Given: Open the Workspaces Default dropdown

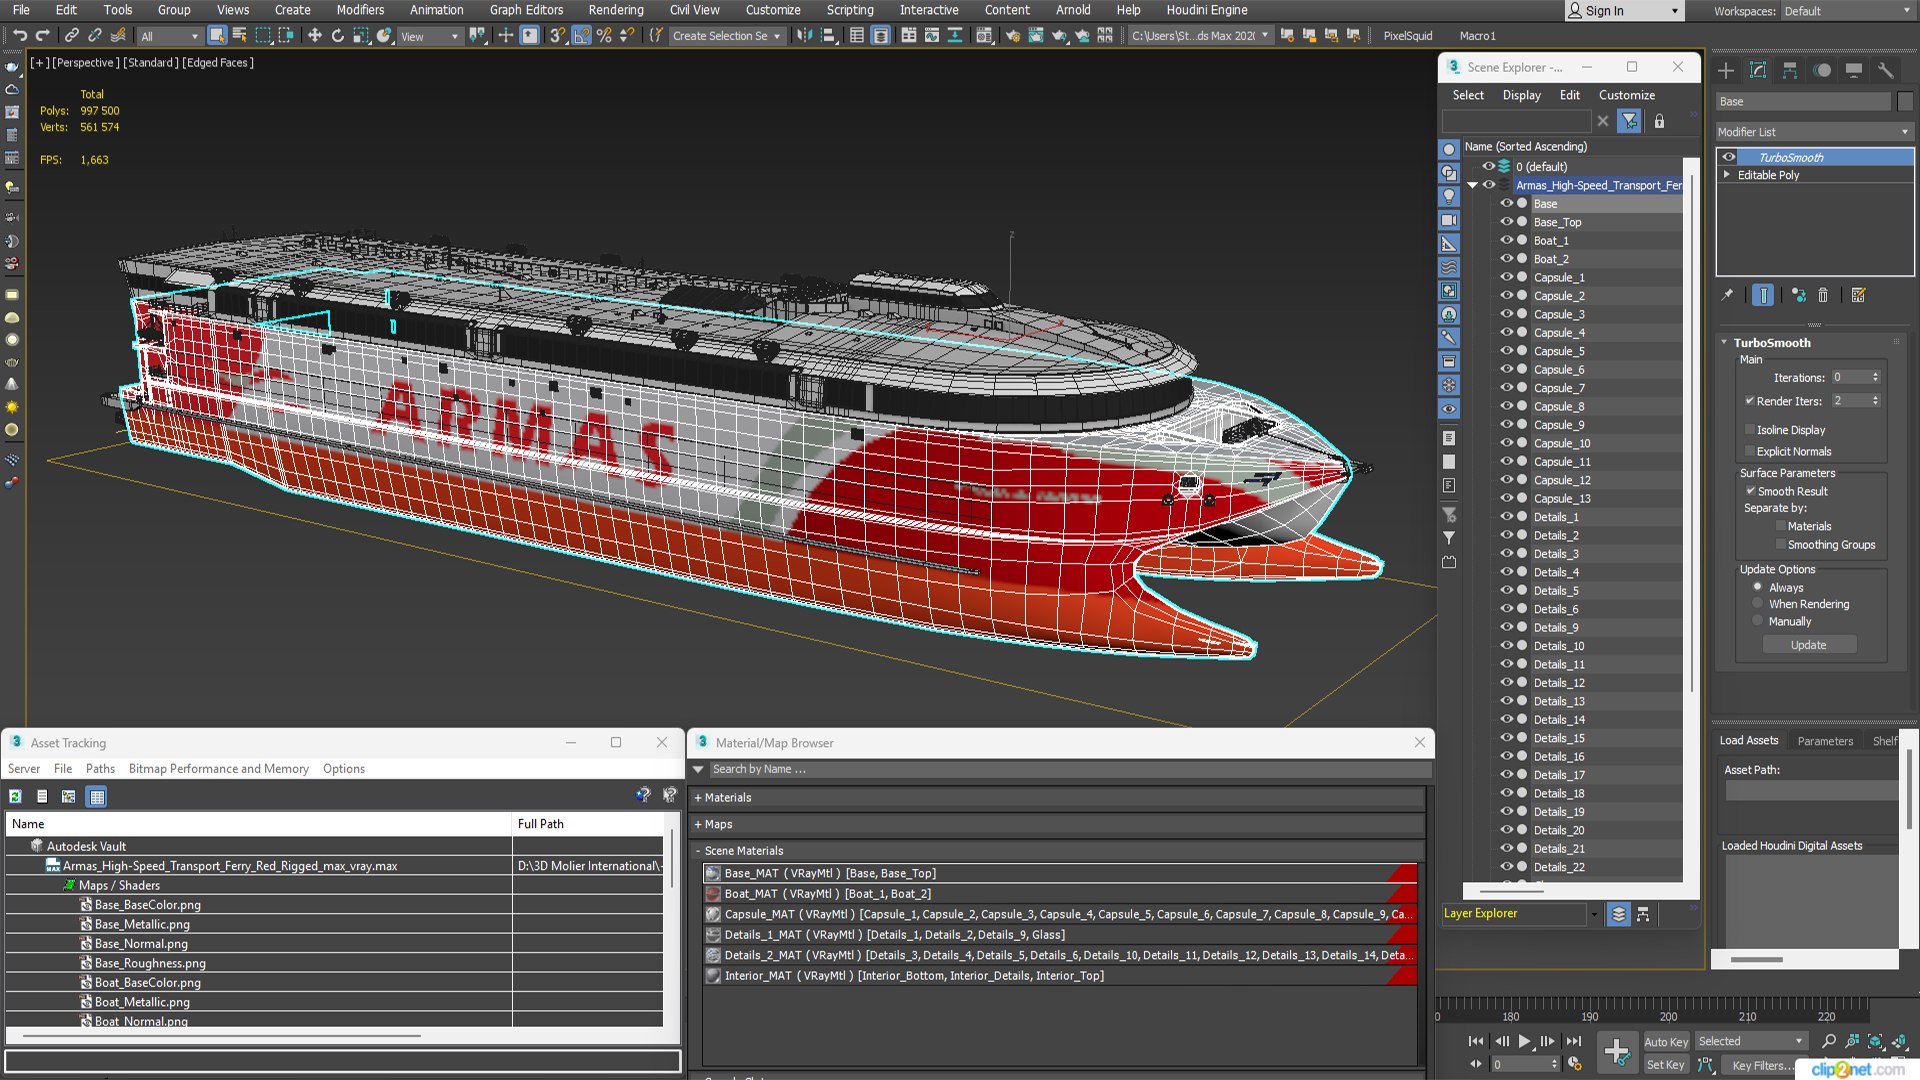Looking at the screenshot, I should tap(1846, 11).
